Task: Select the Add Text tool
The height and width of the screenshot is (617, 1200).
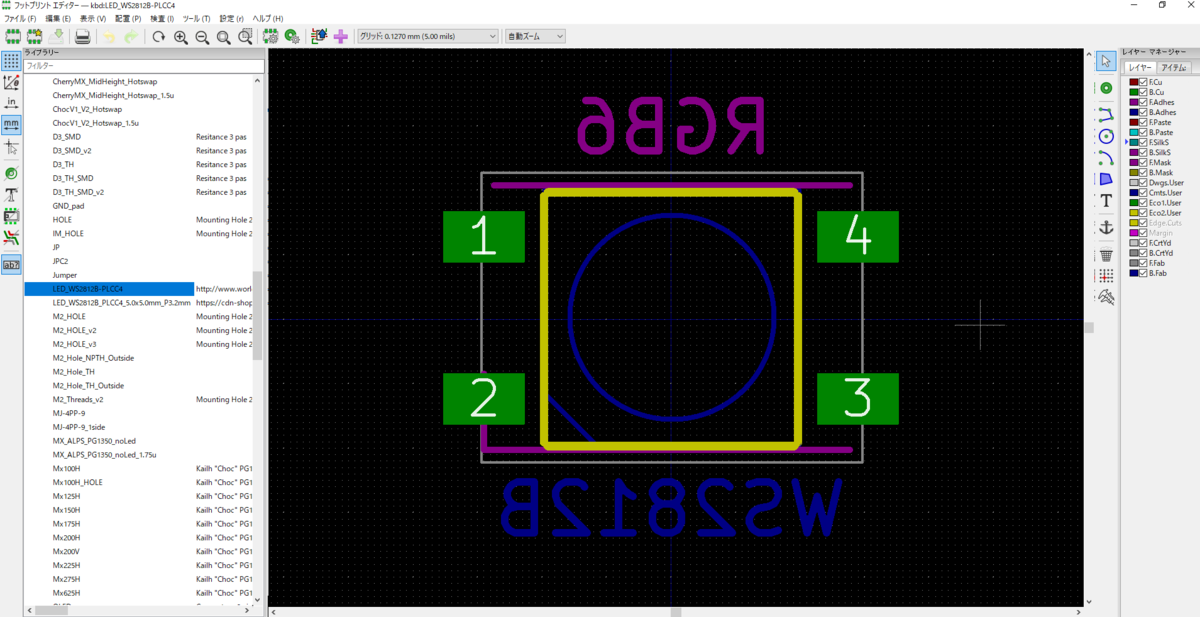Action: [1106, 201]
